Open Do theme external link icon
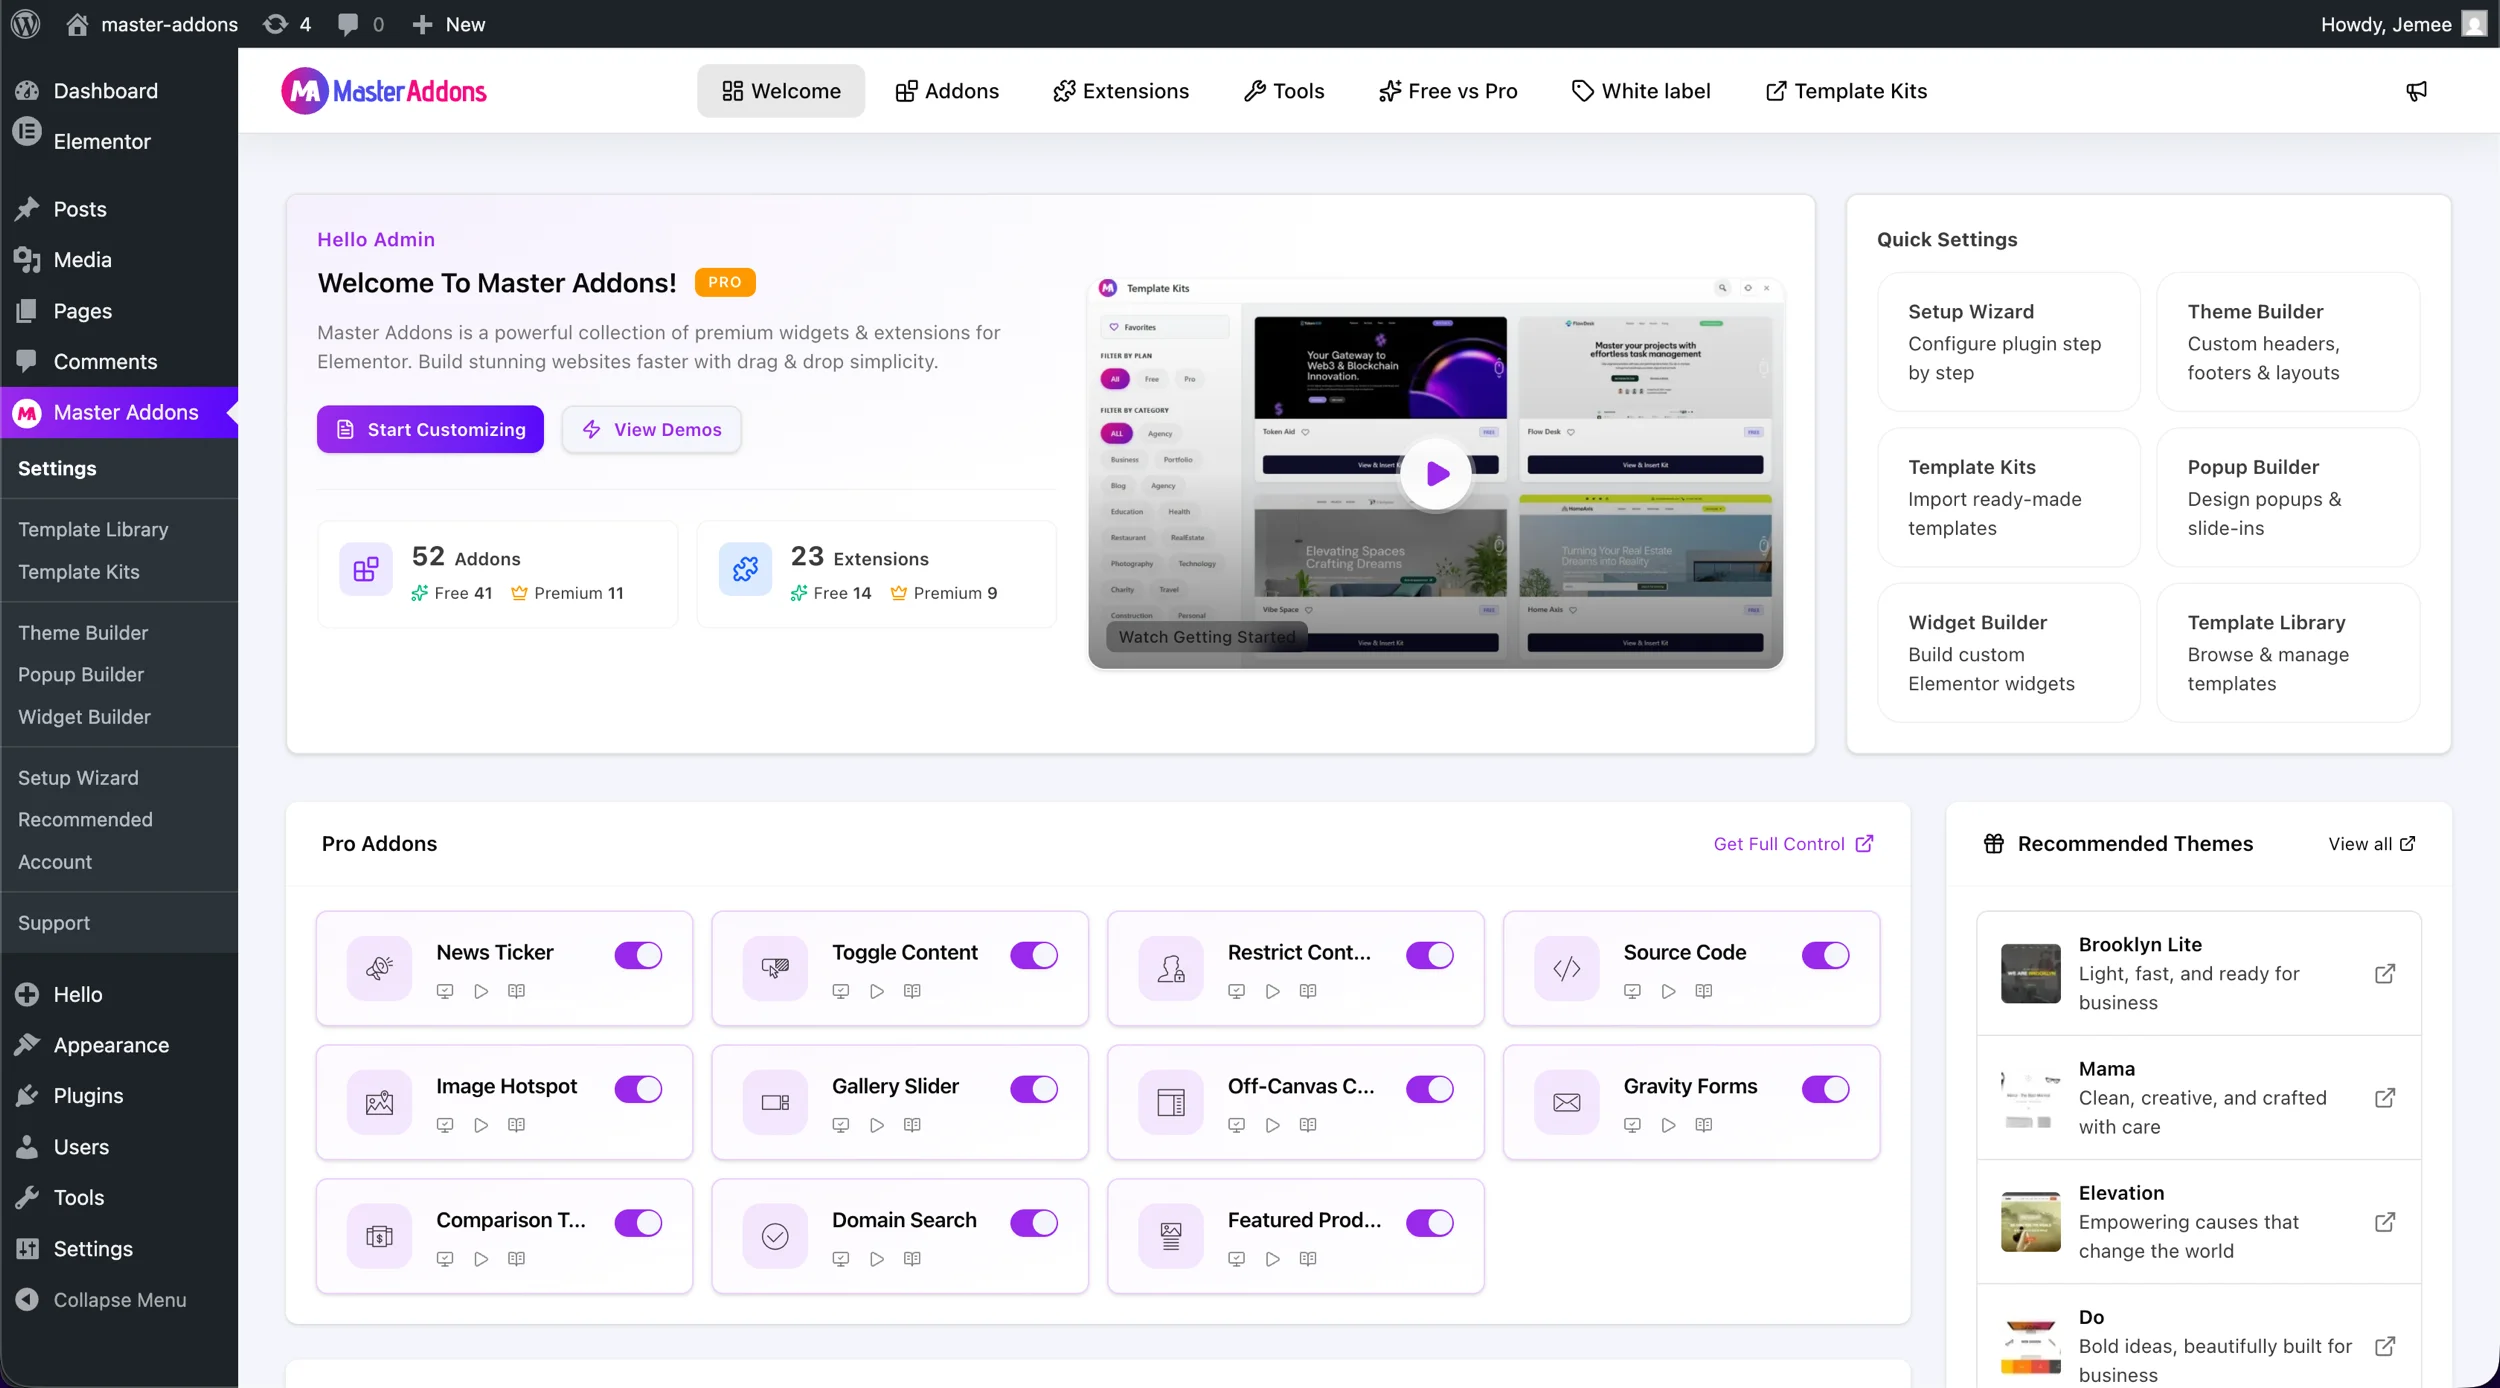This screenshot has width=2500, height=1388. pos(2385,1346)
